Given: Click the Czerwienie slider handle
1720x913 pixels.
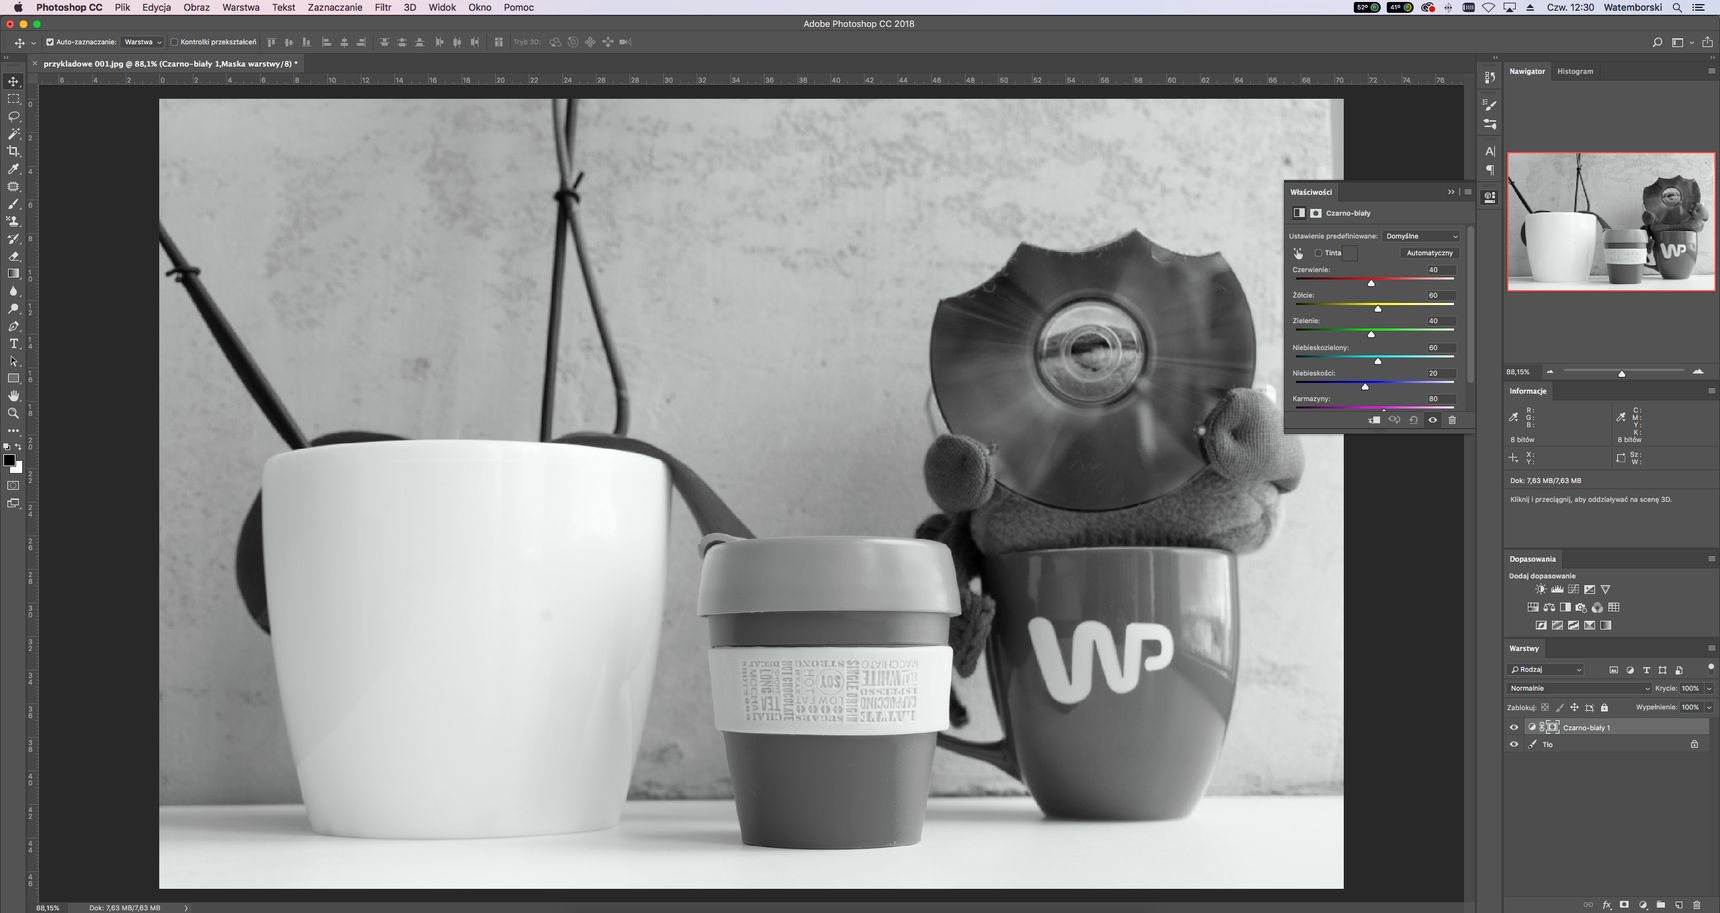Looking at the screenshot, I should point(1371,283).
